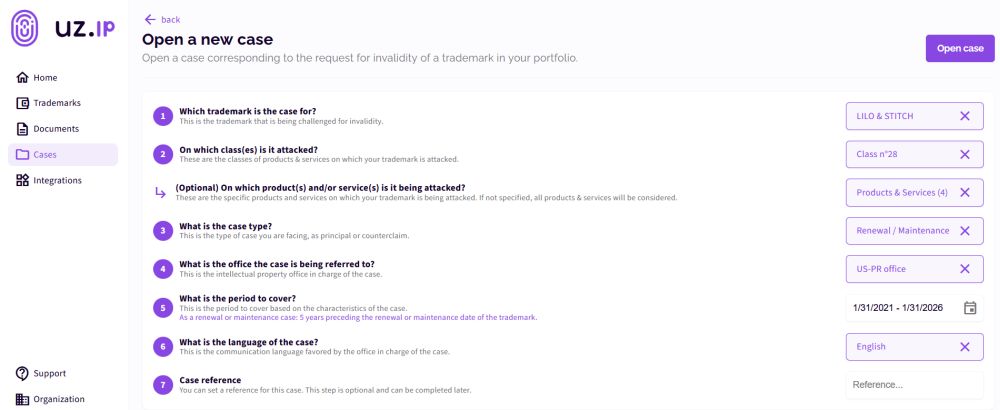The width and height of the screenshot is (1000, 410).
Task: Select Cases in the sidebar
Action: point(45,155)
